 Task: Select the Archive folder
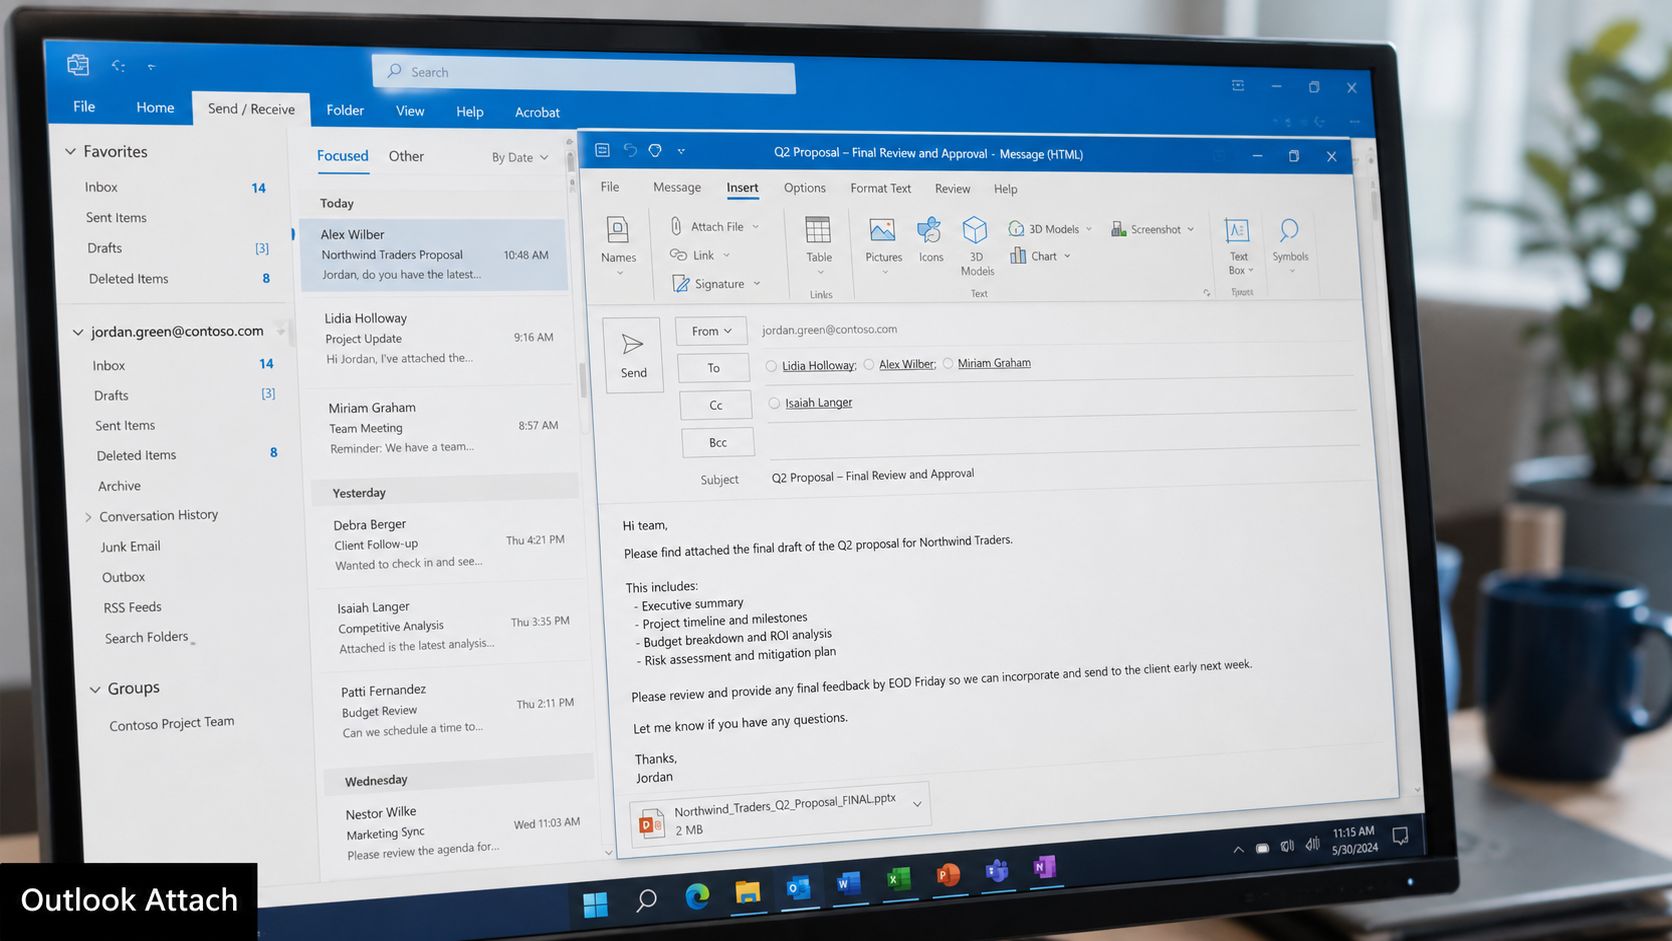click(x=119, y=486)
